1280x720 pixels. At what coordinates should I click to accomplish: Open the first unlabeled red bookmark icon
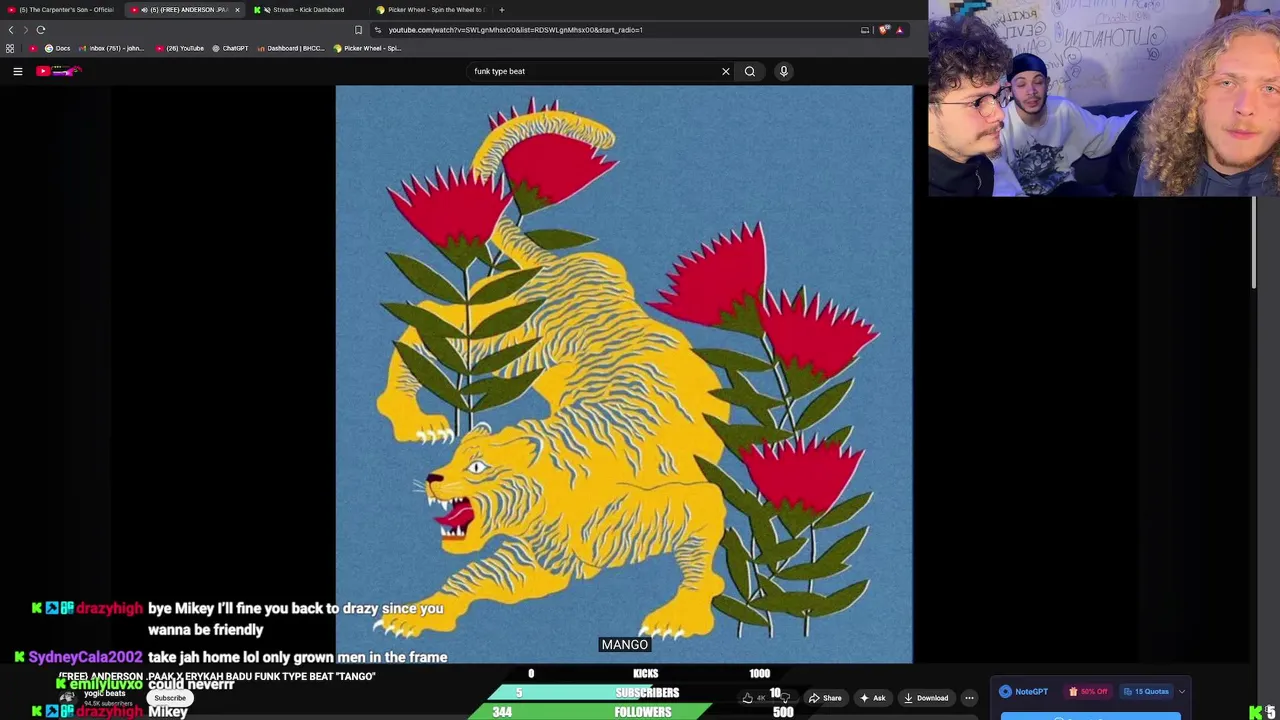point(34,48)
